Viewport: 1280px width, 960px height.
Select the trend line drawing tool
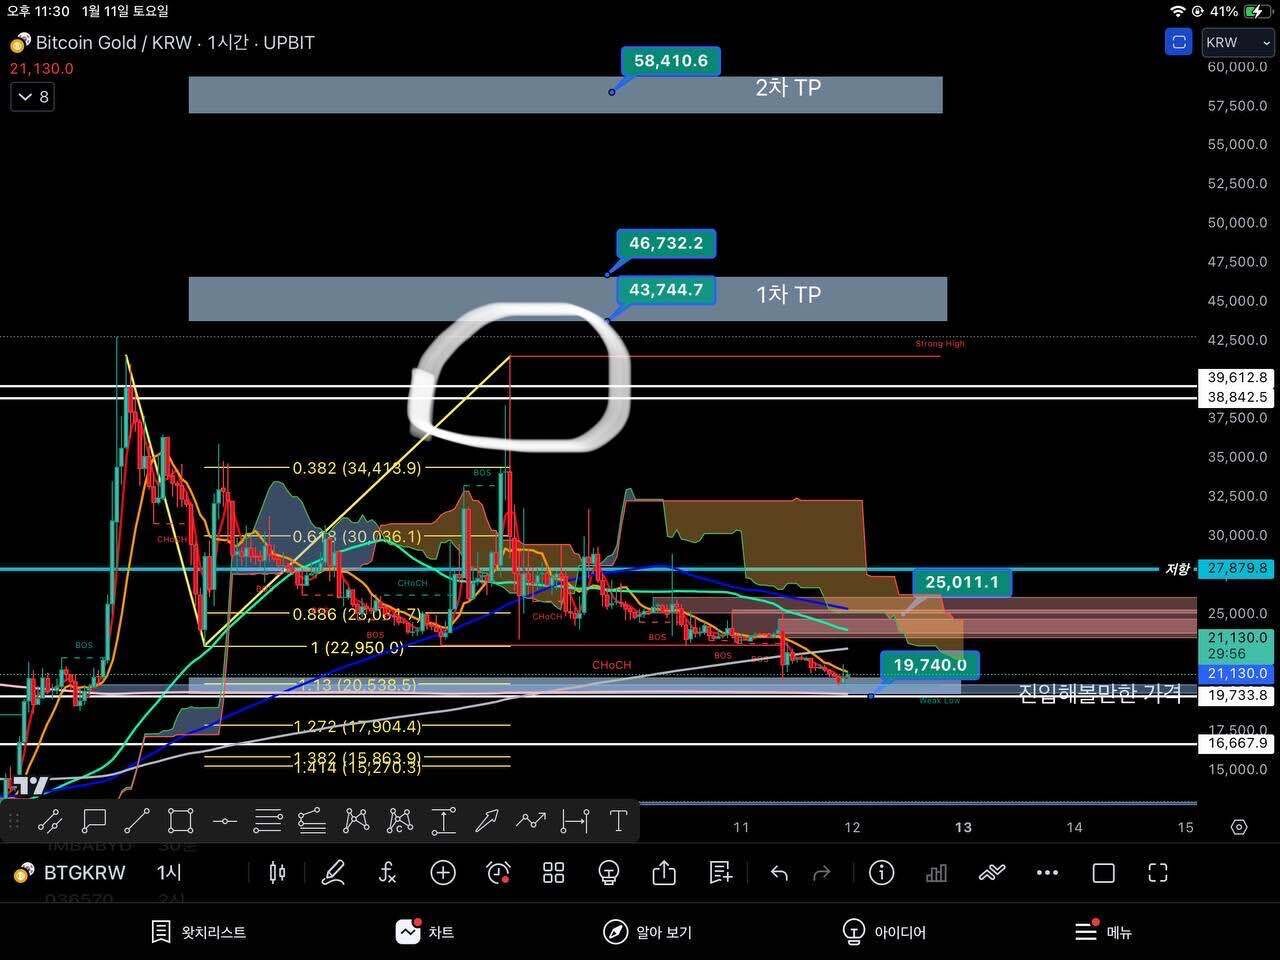[137, 821]
